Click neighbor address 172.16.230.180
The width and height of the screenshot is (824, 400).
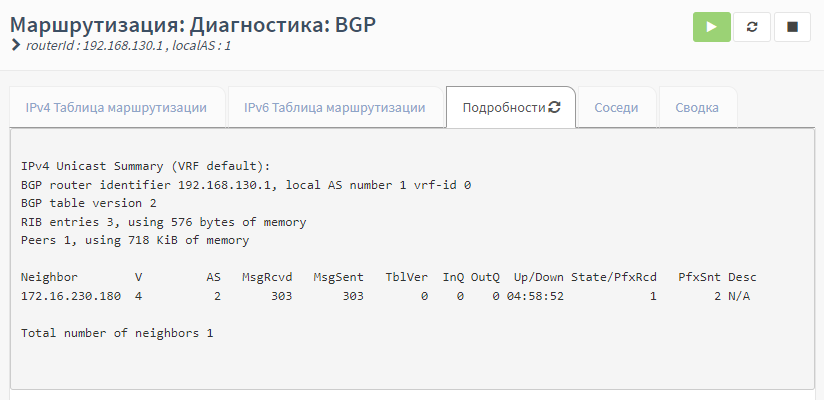tap(70, 297)
